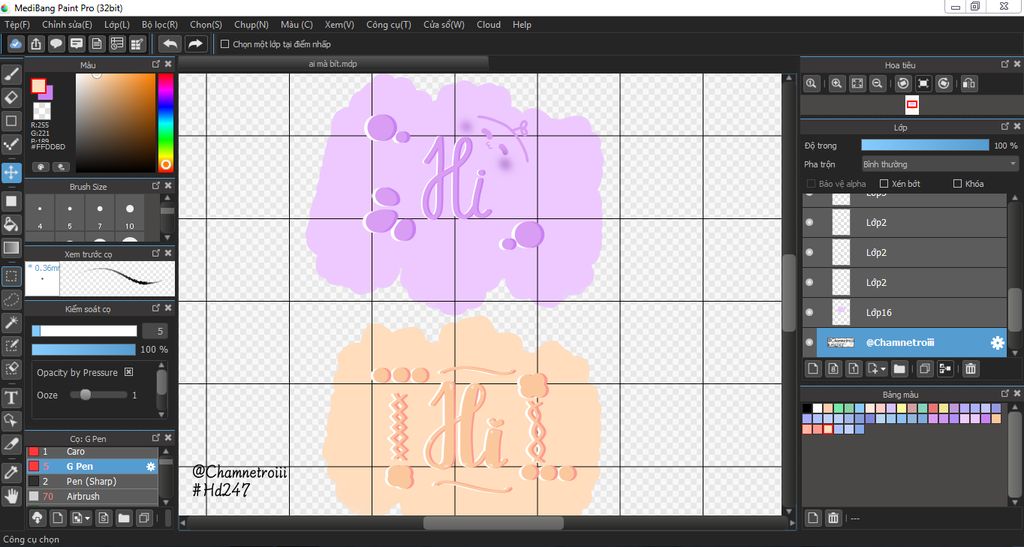The height and width of the screenshot is (547, 1024).
Task: Float the Lớp layer panel via popout icon
Action: pyautogui.click(x=1004, y=127)
